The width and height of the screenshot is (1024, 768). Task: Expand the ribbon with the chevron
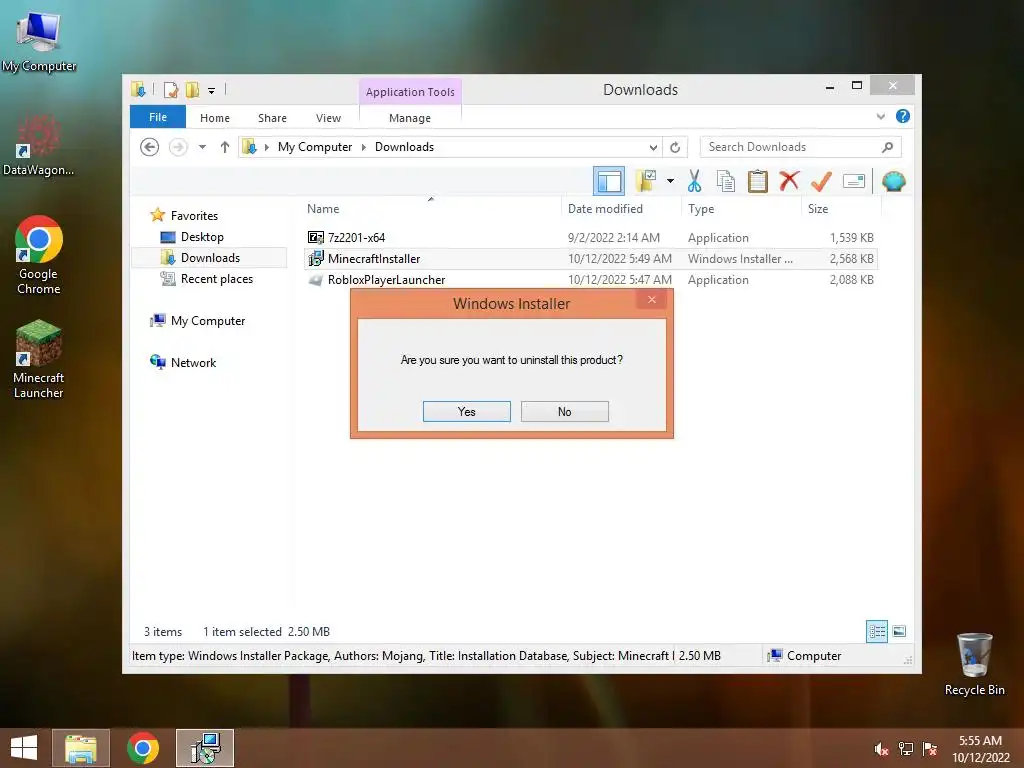pyautogui.click(x=880, y=117)
